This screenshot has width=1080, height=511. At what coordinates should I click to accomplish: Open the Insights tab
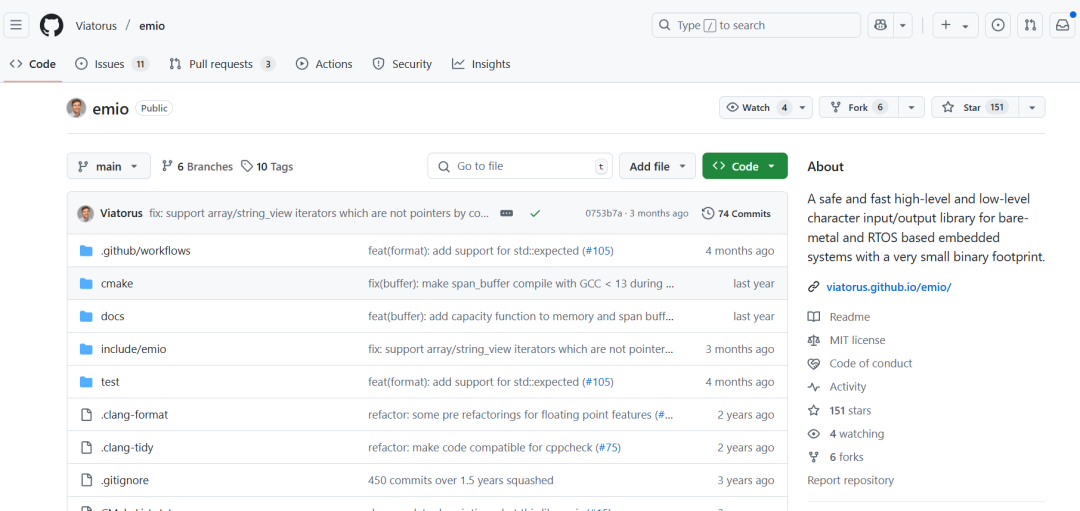coord(481,64)
